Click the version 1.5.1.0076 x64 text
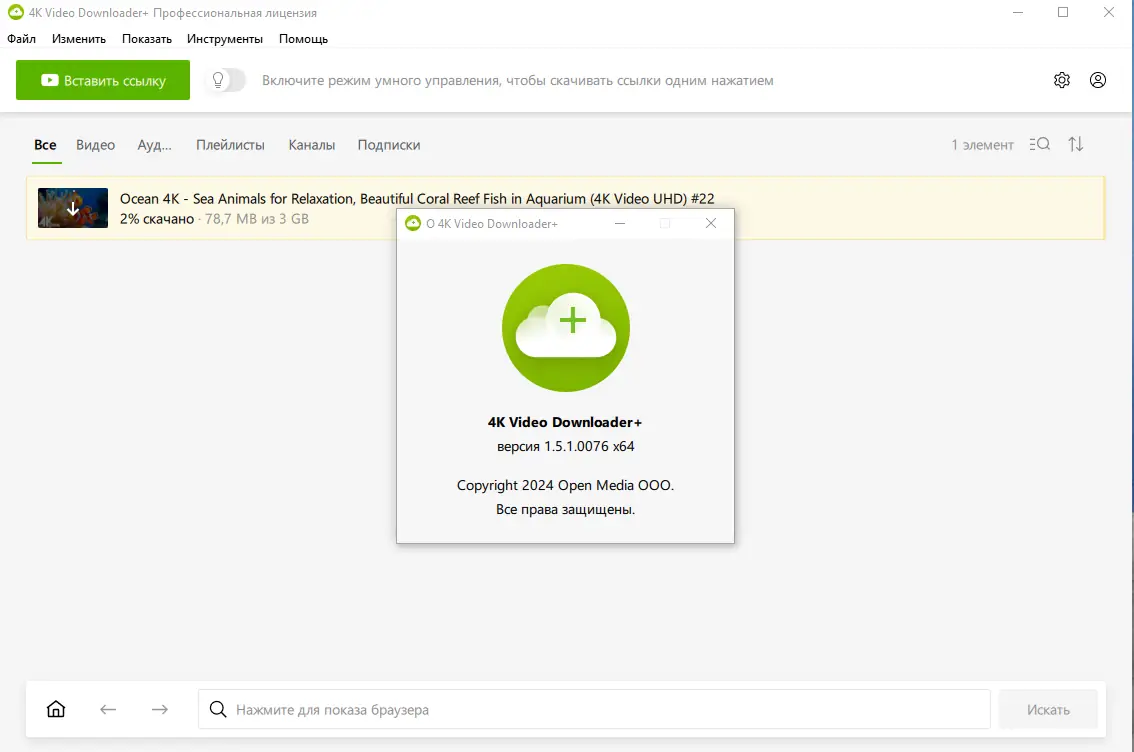This screenshot has height=752, width=1134. (x=566, y=446)
